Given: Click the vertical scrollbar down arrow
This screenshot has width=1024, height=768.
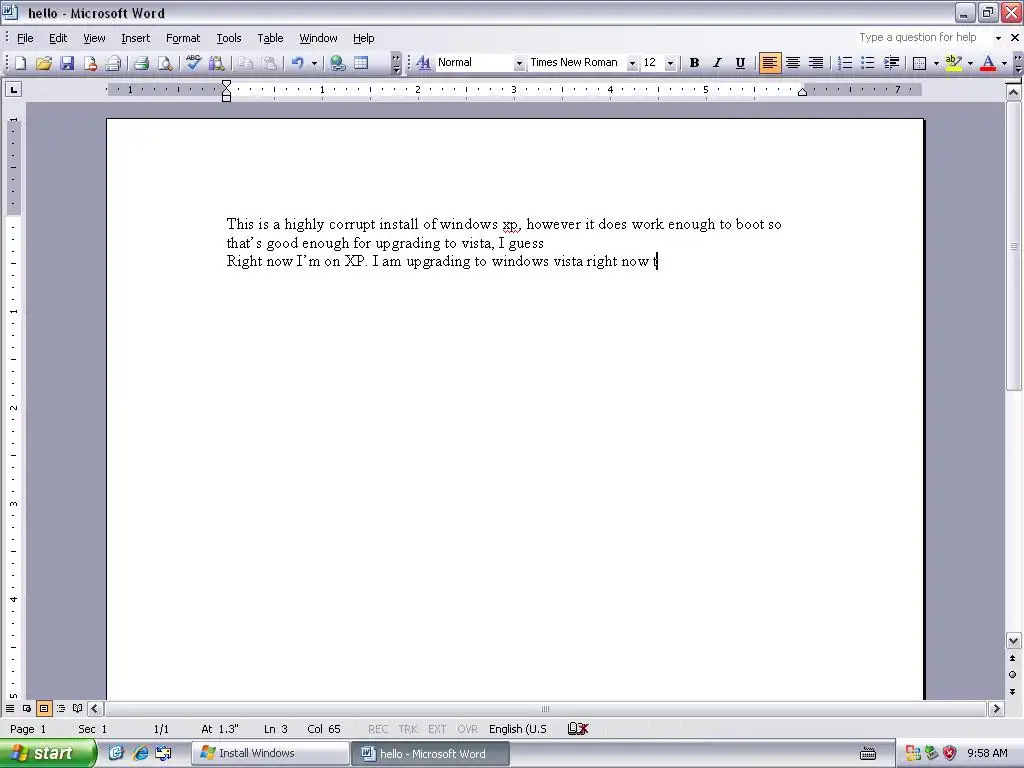Looking at the screenshot, I should 1013,641.
